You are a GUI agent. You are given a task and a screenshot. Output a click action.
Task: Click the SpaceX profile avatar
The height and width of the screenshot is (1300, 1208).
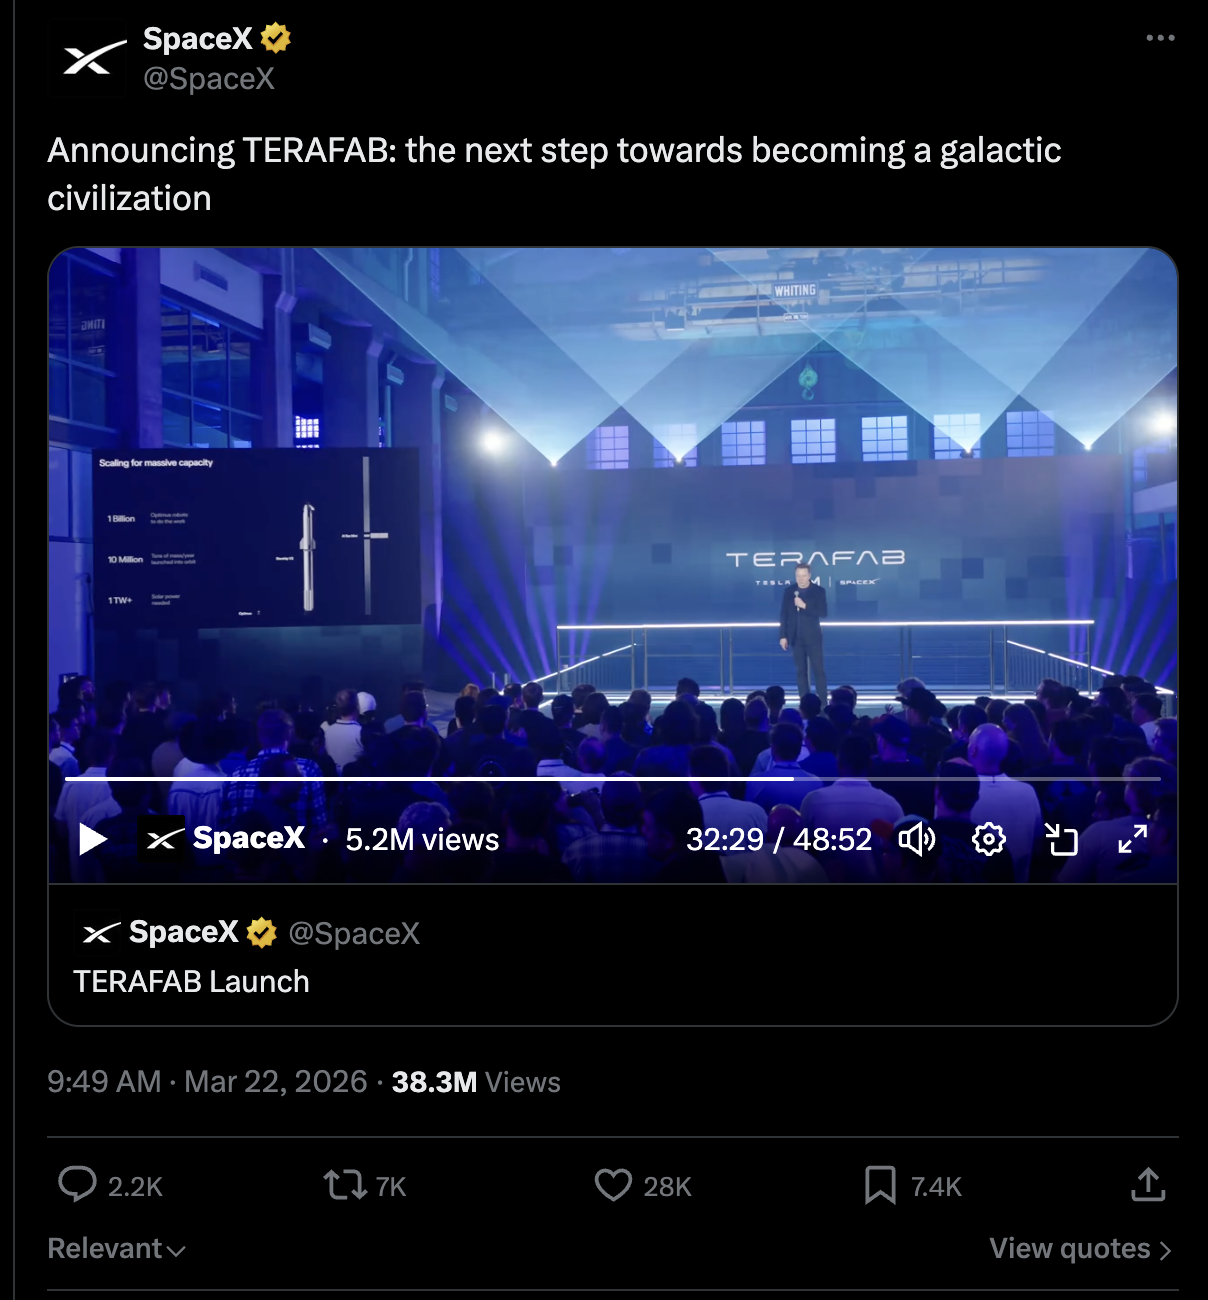tap(88, 58)
